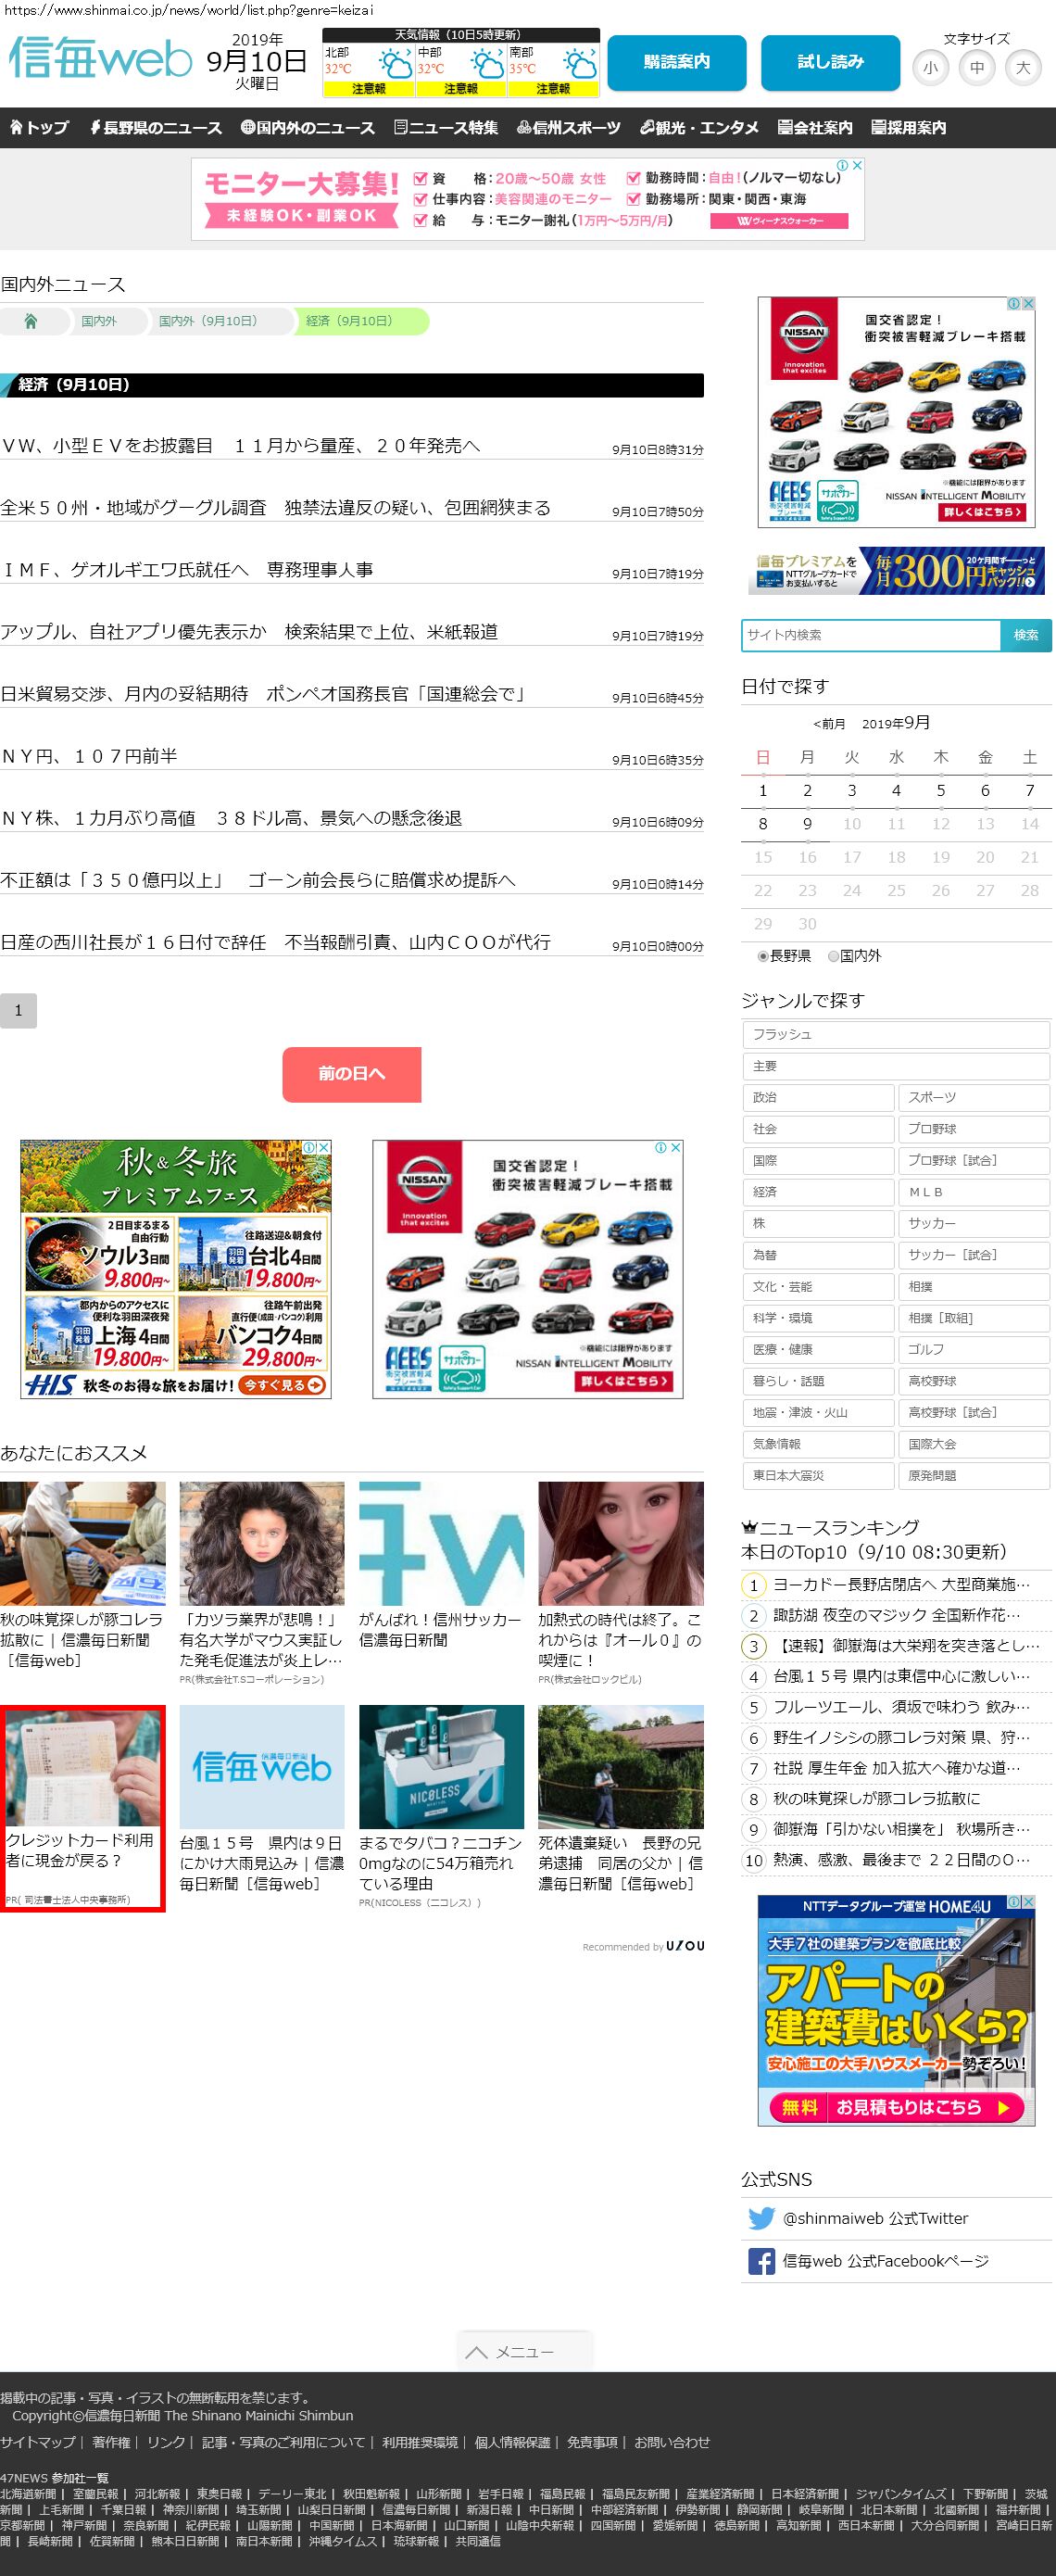Open the アップル自社アプリ article
The image size is (1056, 2576).
click(x=249, y=632)
